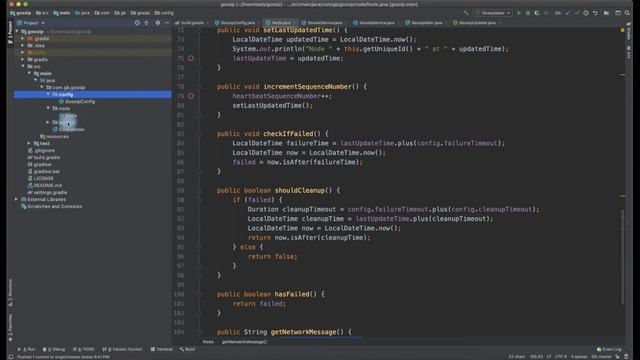Open build.gradle in project tree
Image resolution: width=640 pixels, height=360 pixels.
tap(44, 158)
